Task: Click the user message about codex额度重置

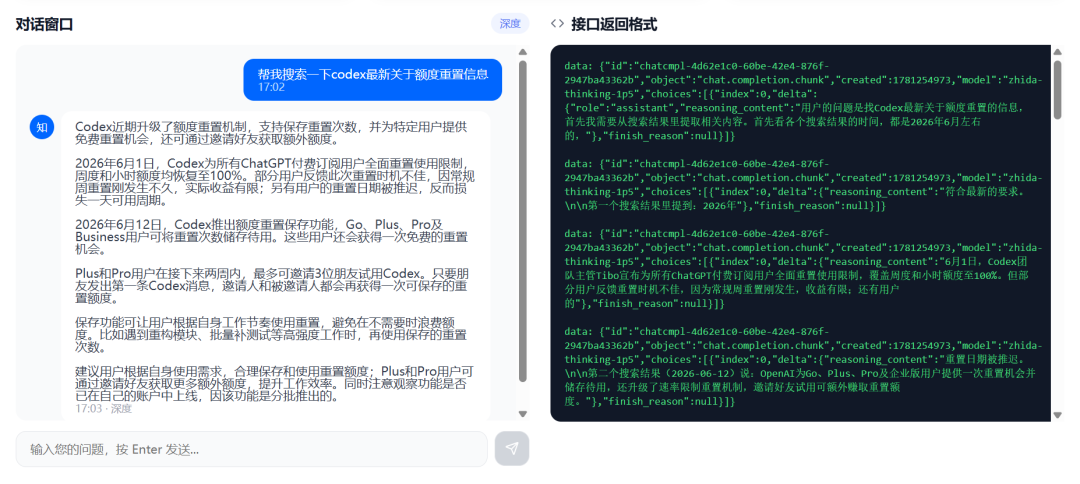Action: (373, 79)
